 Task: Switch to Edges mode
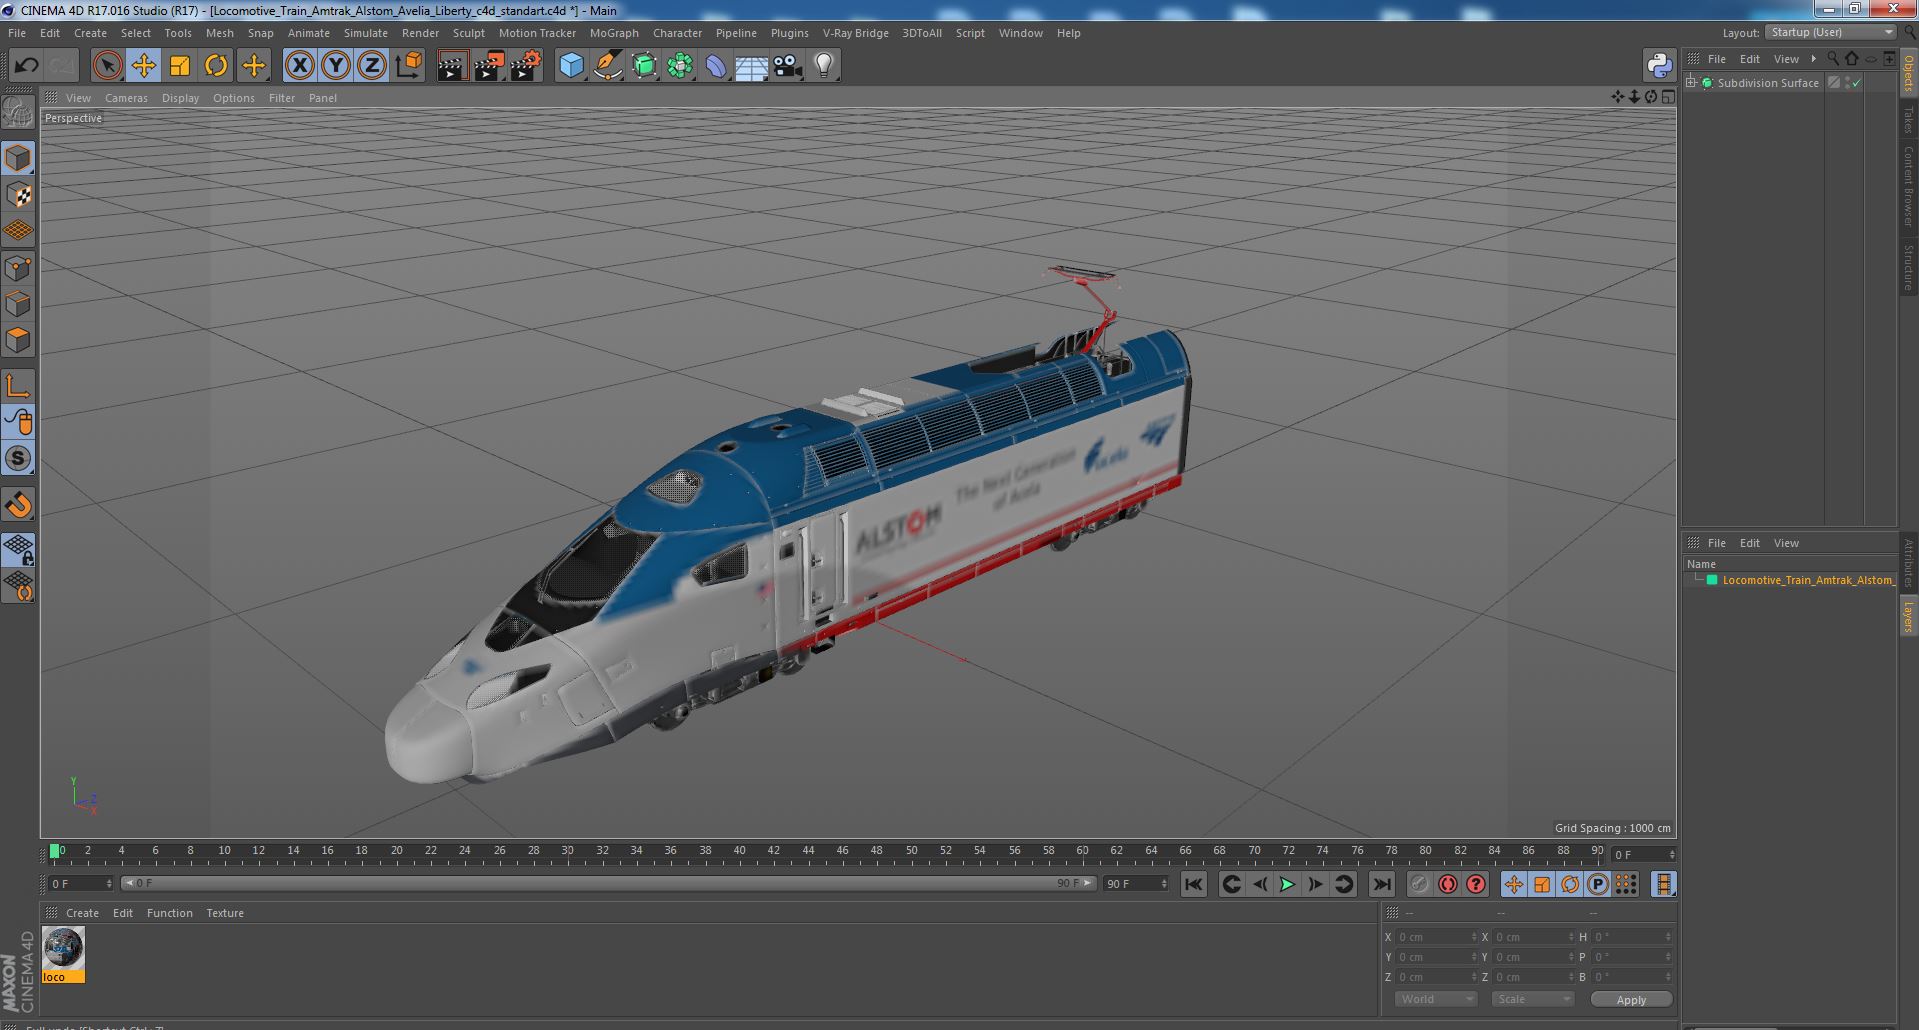(18, 304)
